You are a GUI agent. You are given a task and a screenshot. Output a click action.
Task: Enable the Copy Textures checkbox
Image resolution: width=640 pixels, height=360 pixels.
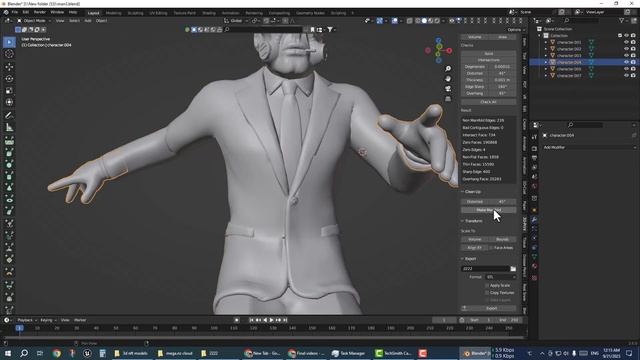[x=487, y=293]
